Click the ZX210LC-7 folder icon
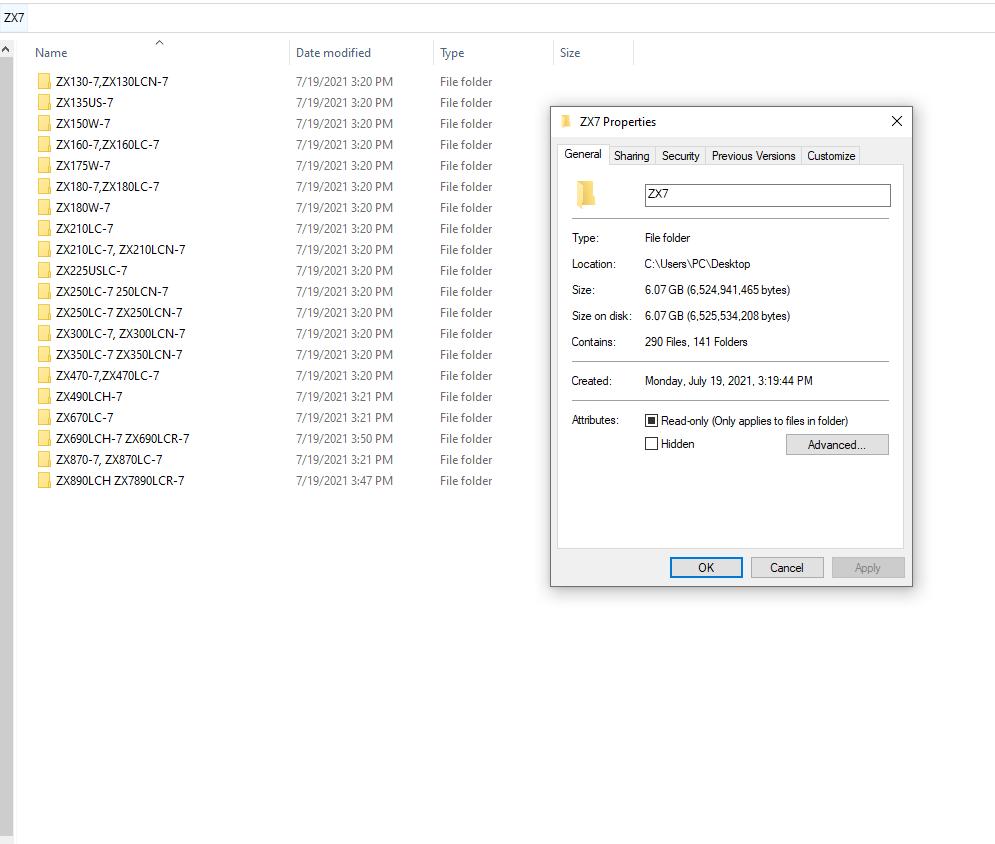 tap(44, 228)
